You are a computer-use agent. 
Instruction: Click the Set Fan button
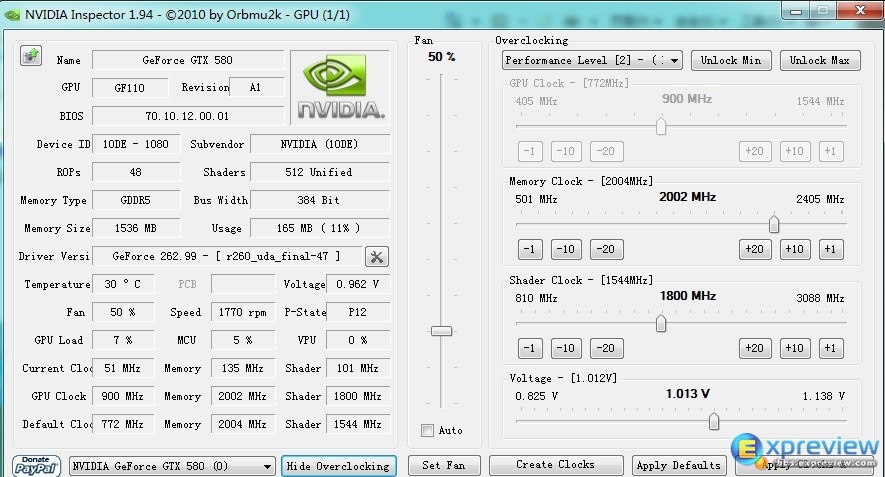coord(444,465)
